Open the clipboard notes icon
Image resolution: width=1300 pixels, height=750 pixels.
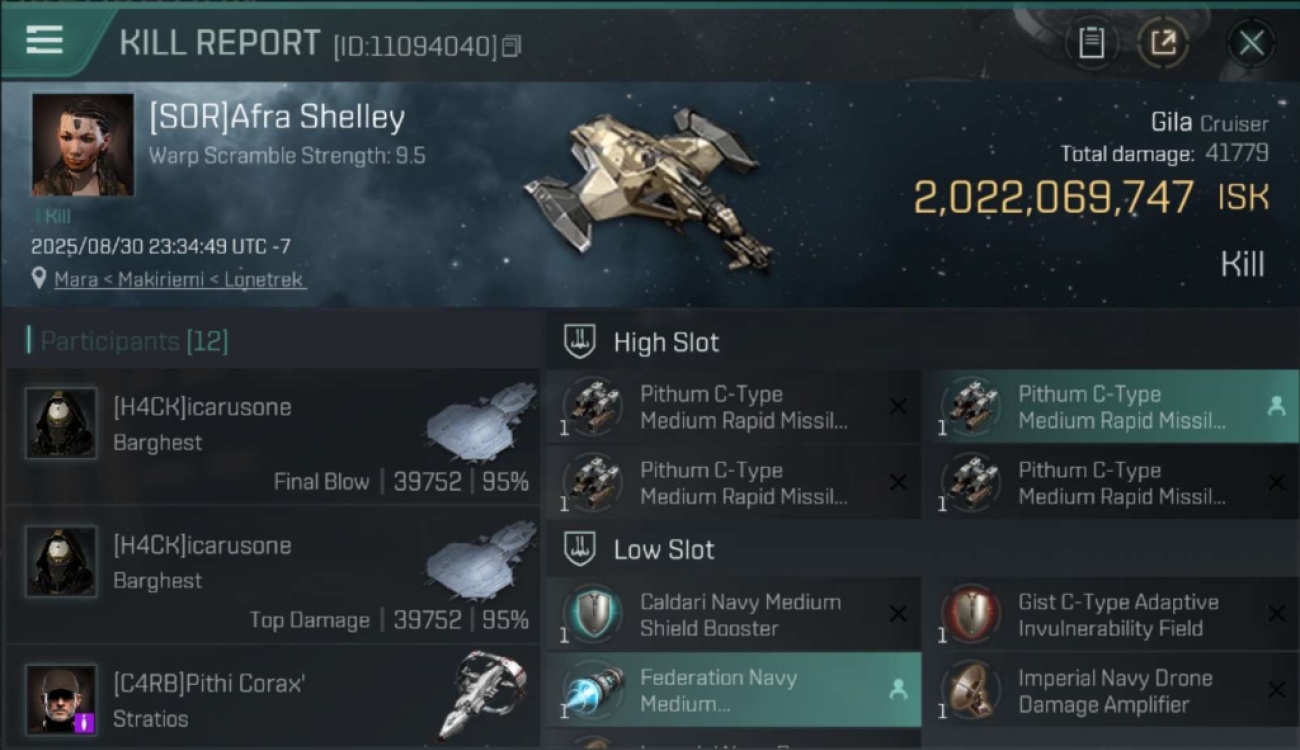click(x=1091, y=43)
